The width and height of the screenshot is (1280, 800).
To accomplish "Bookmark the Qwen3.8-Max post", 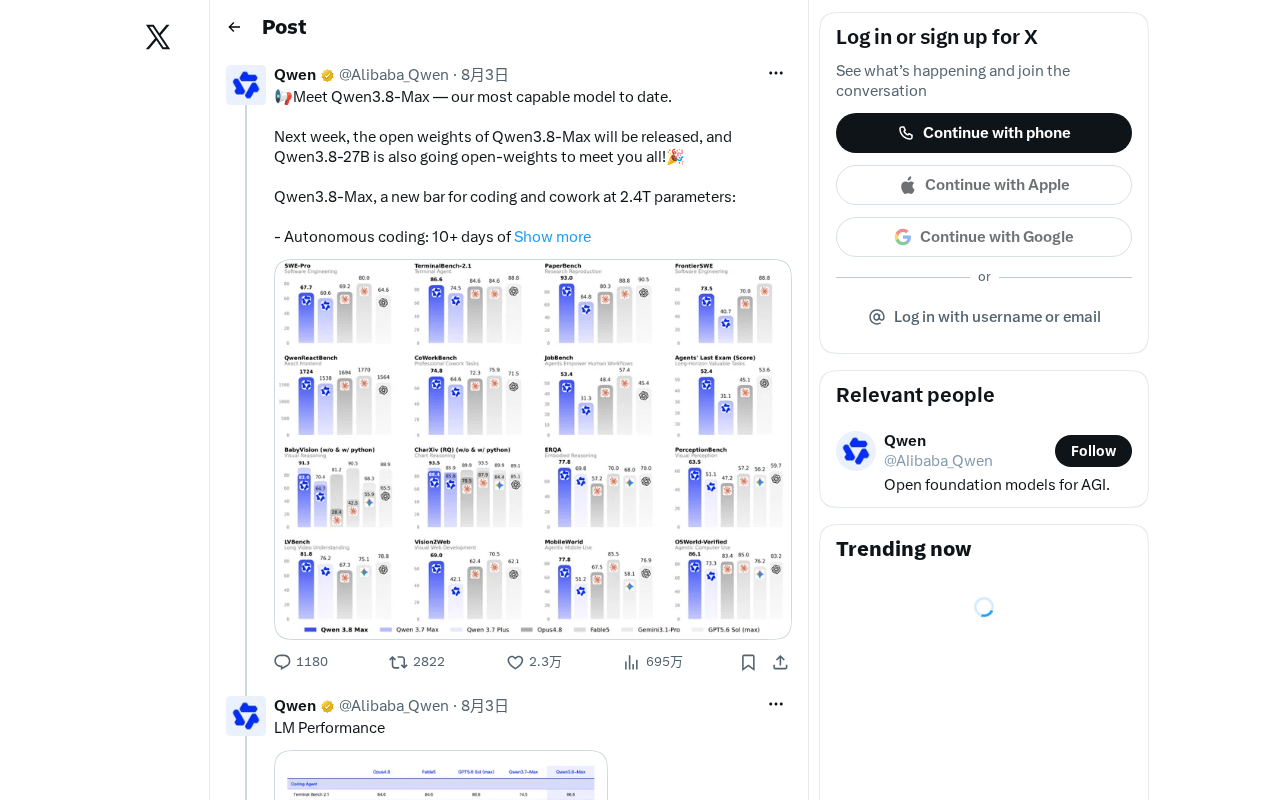I will point(748,662).
